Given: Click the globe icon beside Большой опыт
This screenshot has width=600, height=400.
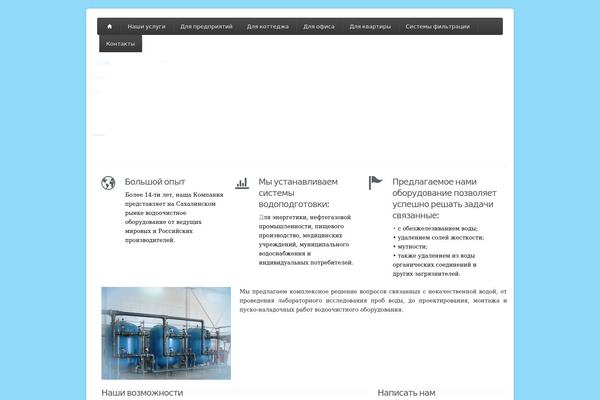Looking at the screenshot, I should click(x=108, y=183).
